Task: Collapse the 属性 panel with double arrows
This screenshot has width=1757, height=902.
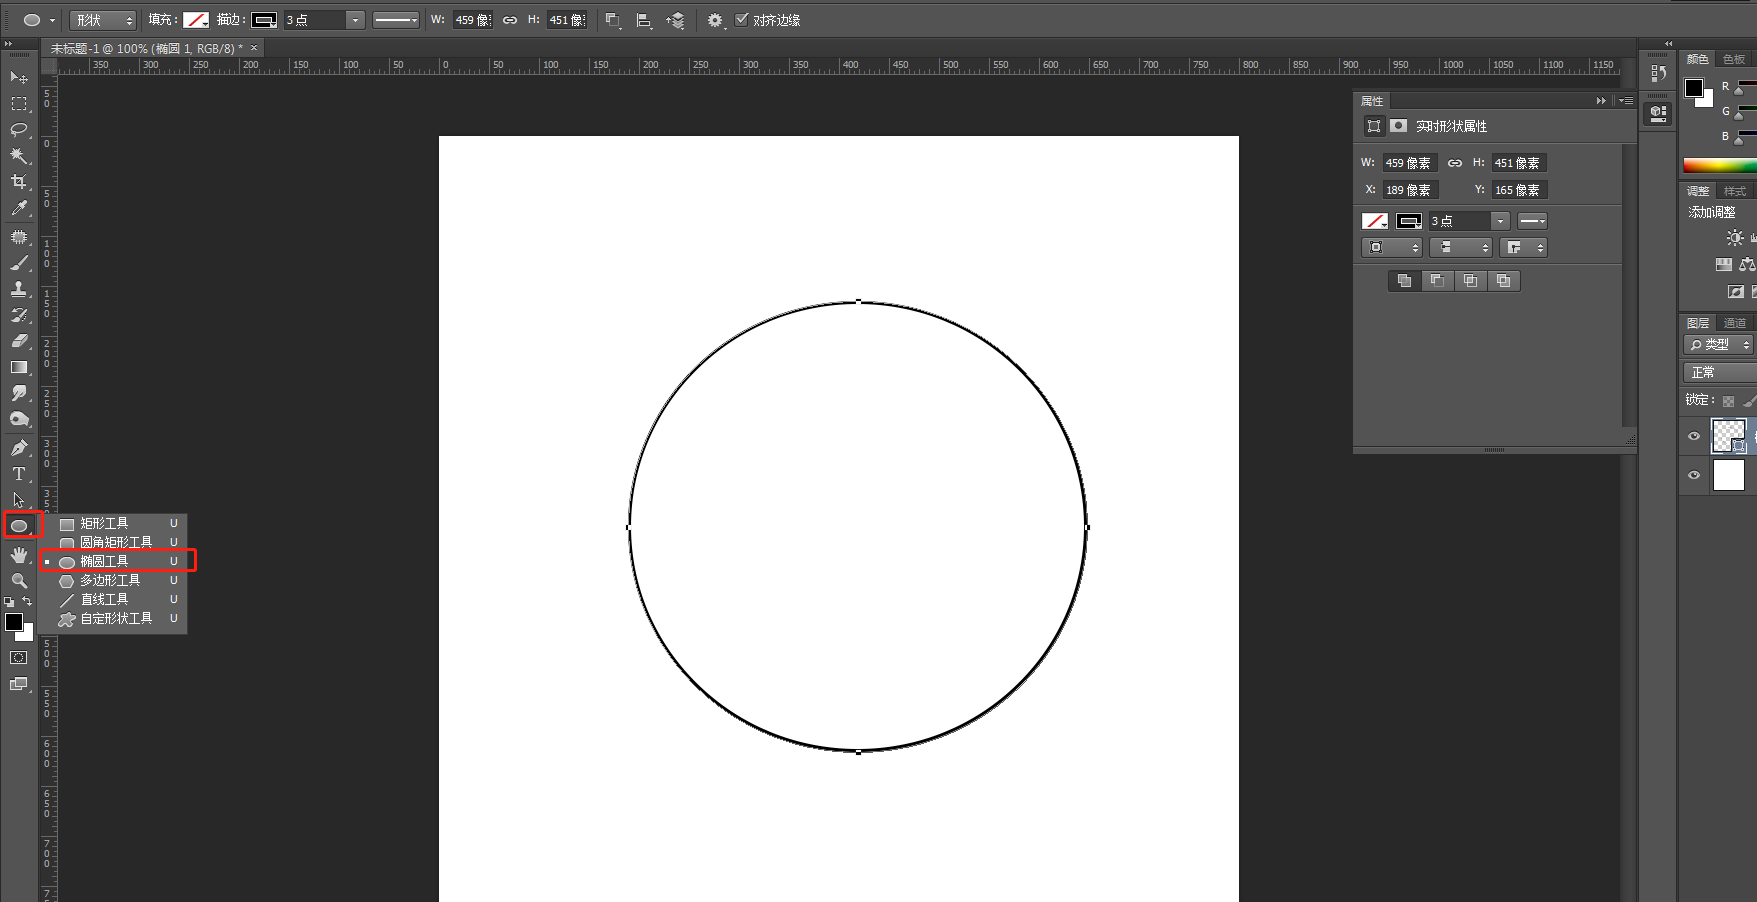Action: tap(1601, 101)
